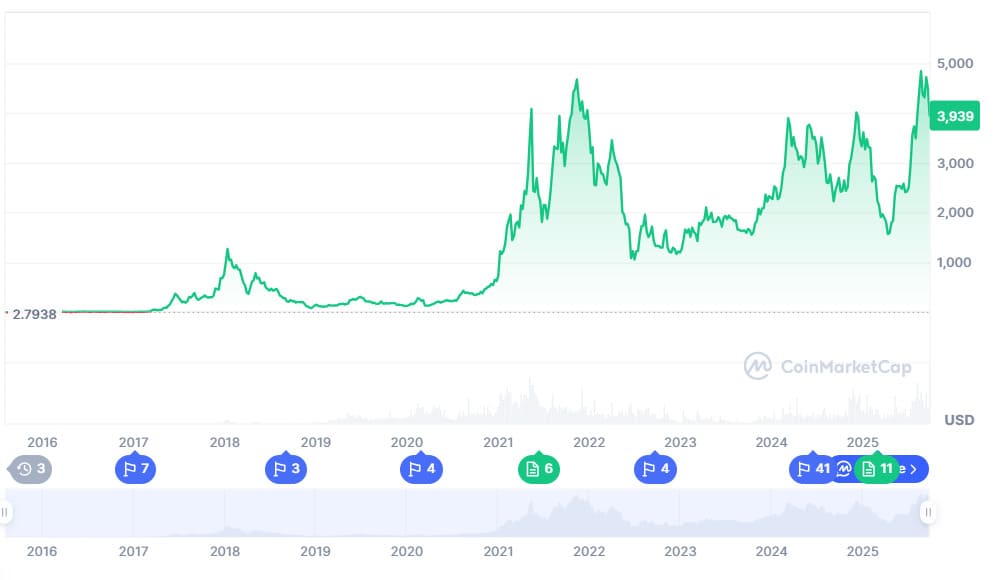Click the 5,000 price axis label
This screenshot has width=1003, height=580.
955,63
